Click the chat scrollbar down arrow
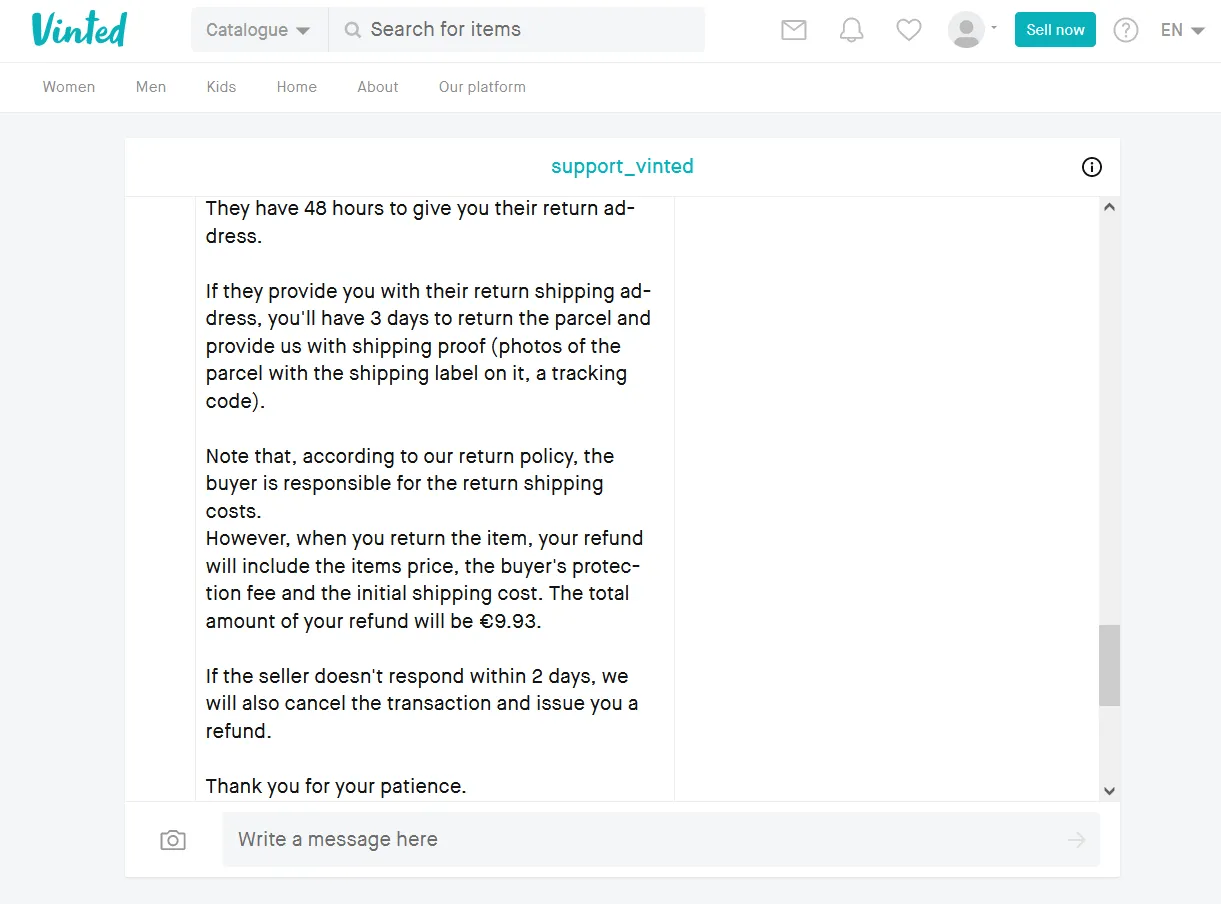This screenshot has width=1221, height=904. point(1109,791)
